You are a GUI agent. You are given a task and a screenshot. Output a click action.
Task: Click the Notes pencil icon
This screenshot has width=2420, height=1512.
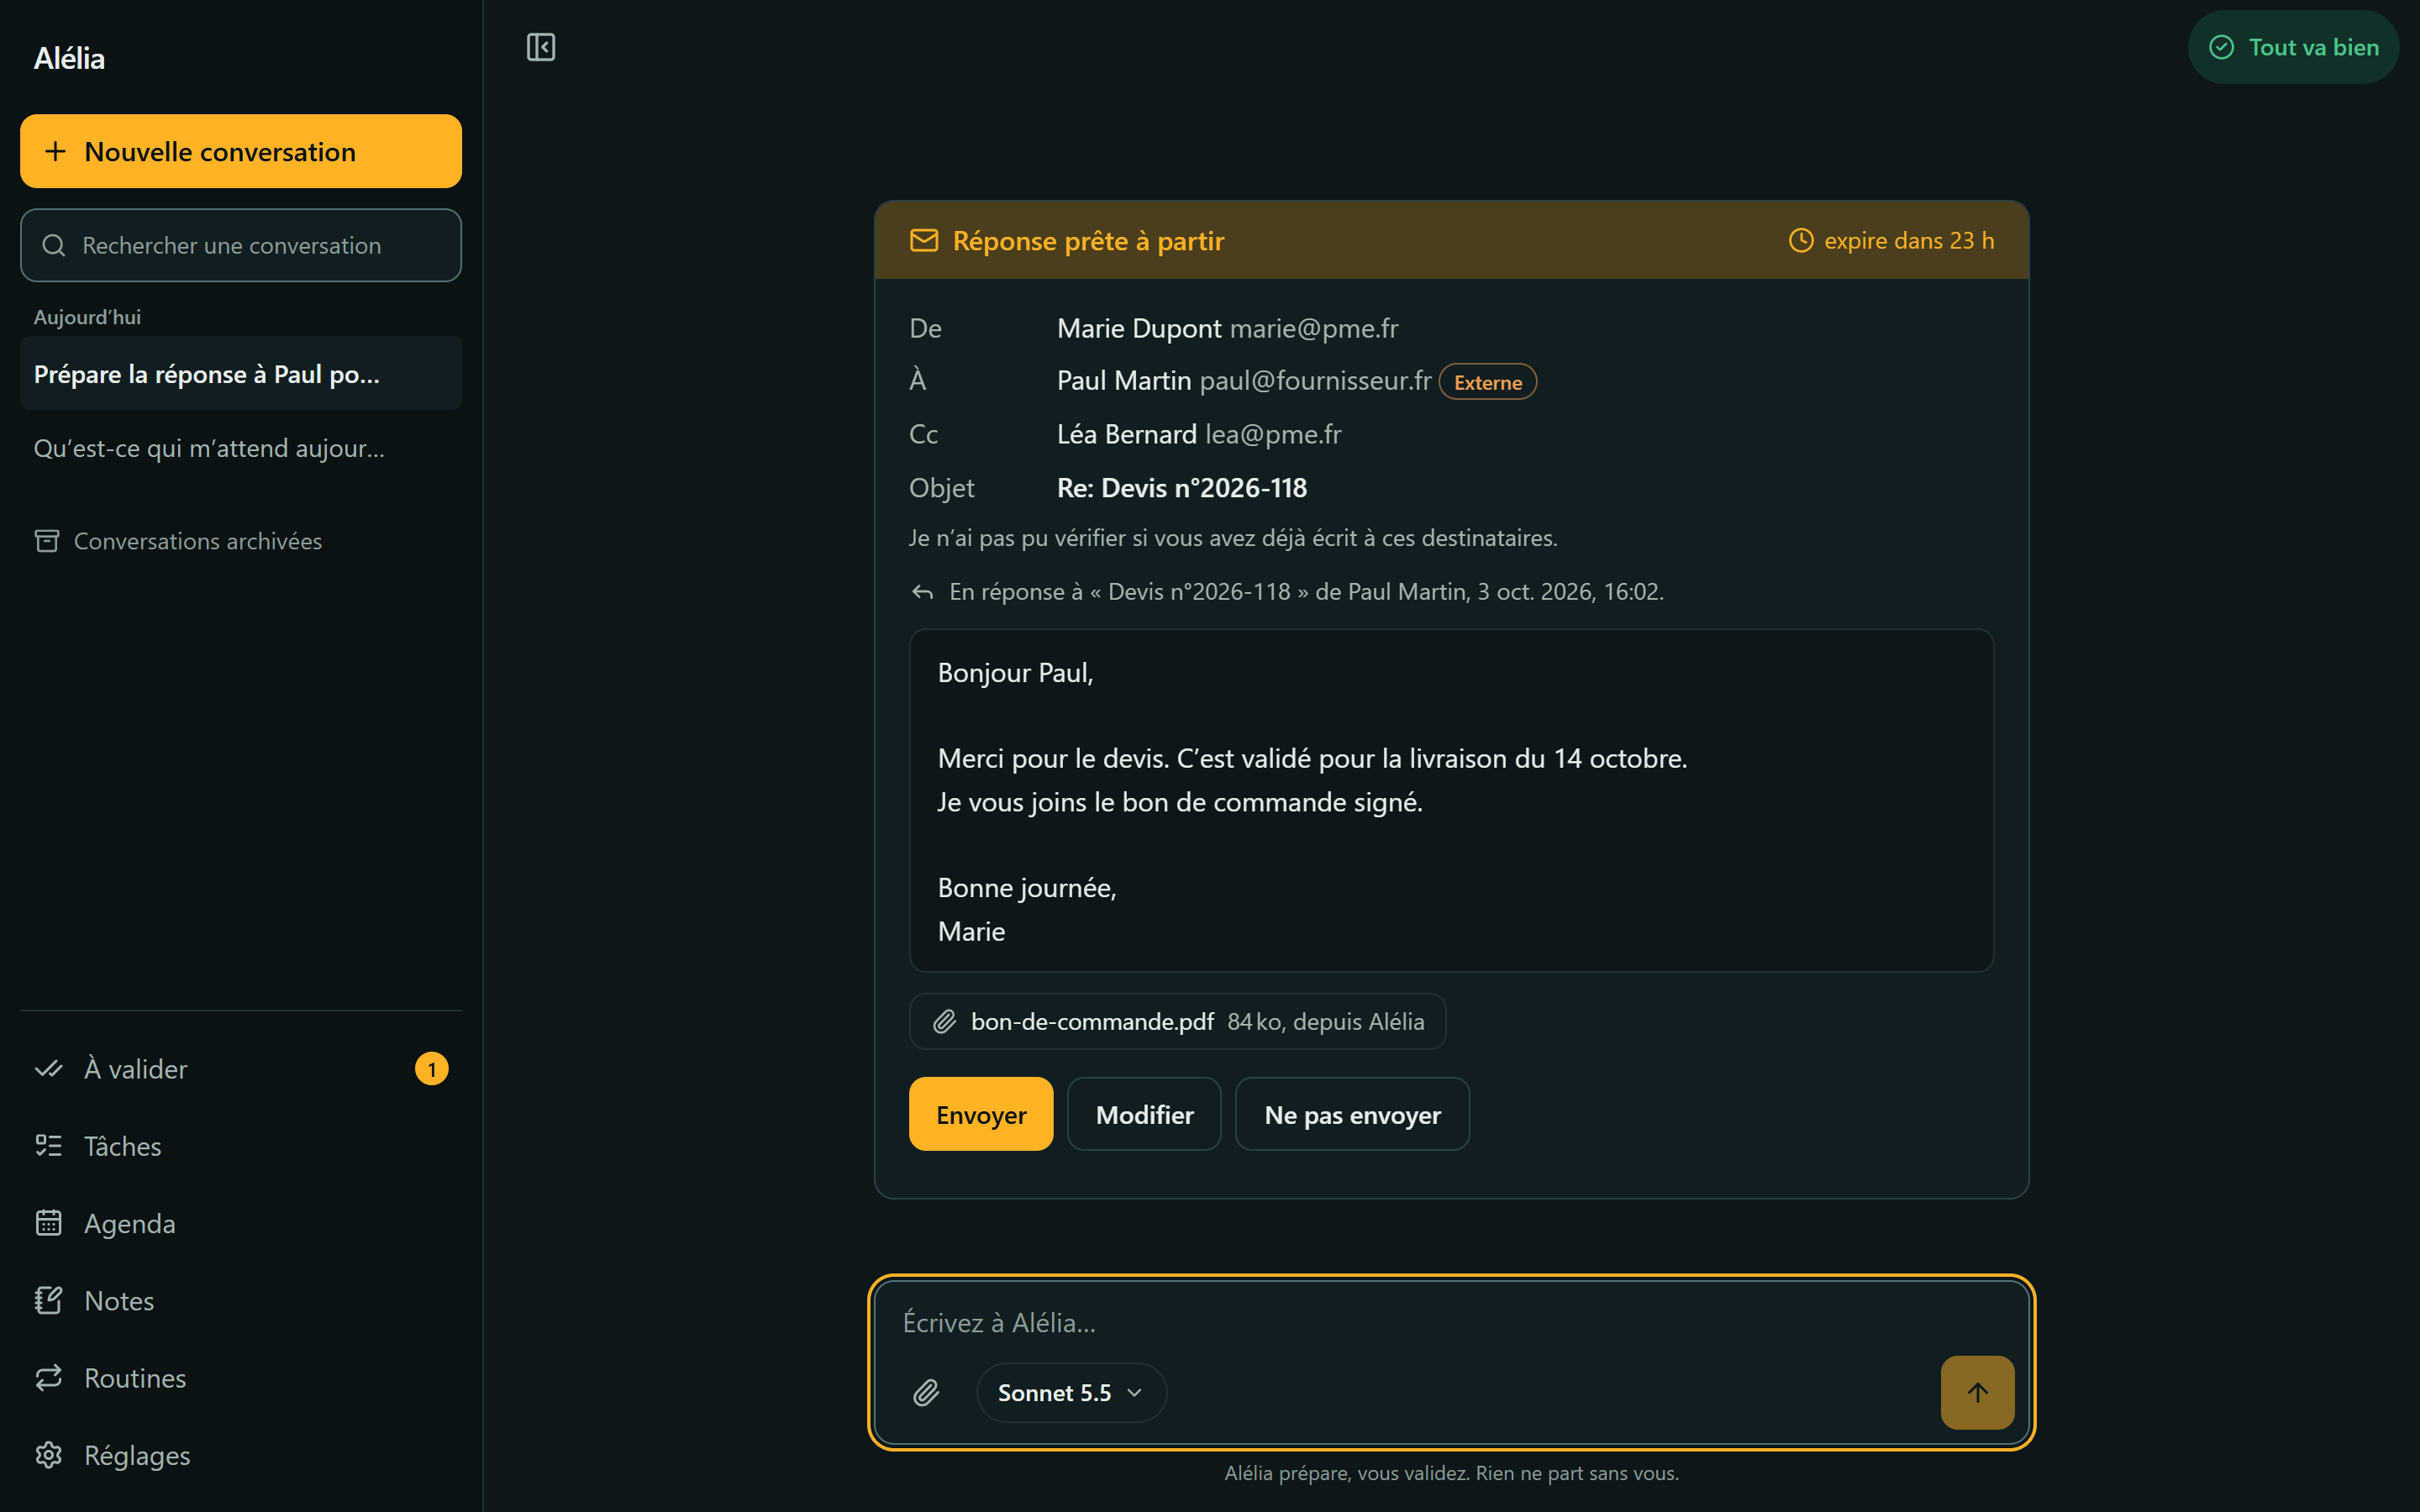pyautogui.click(x=48, y=1300)
